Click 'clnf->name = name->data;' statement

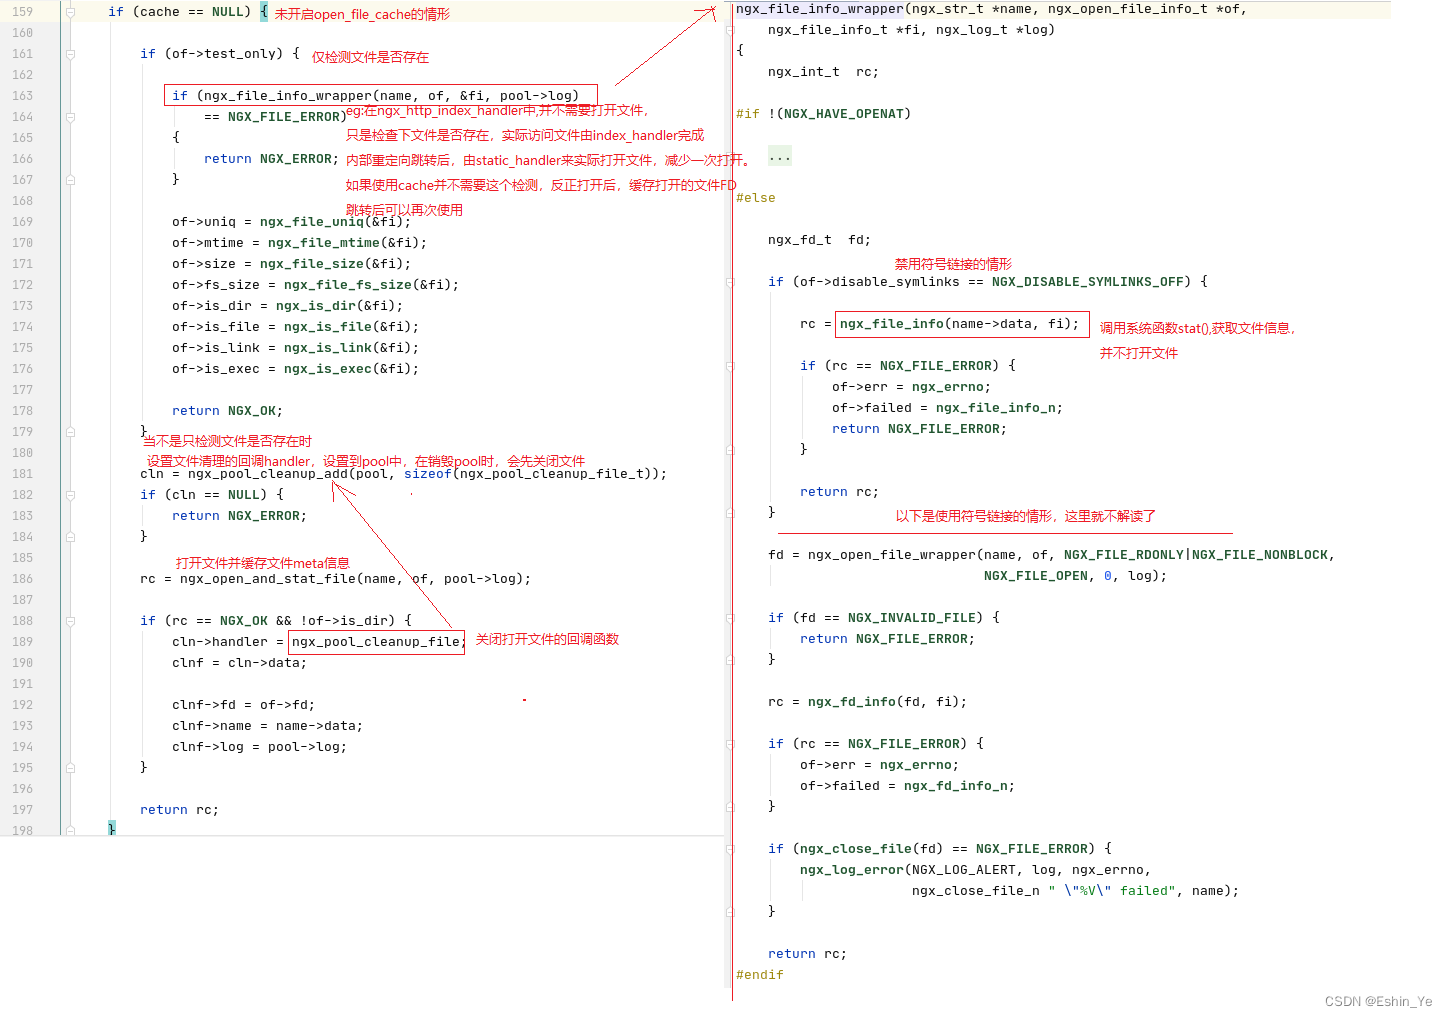(x=268, y=726)
